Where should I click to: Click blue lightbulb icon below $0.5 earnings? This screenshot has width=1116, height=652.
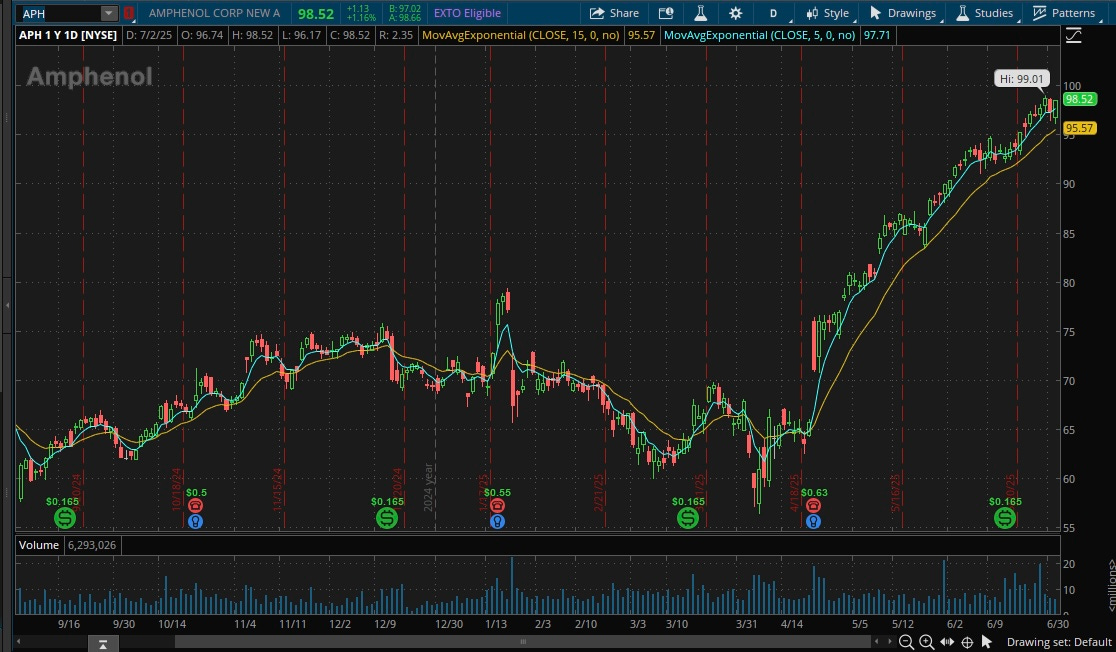pyautogui.click(x=195, y=522)
